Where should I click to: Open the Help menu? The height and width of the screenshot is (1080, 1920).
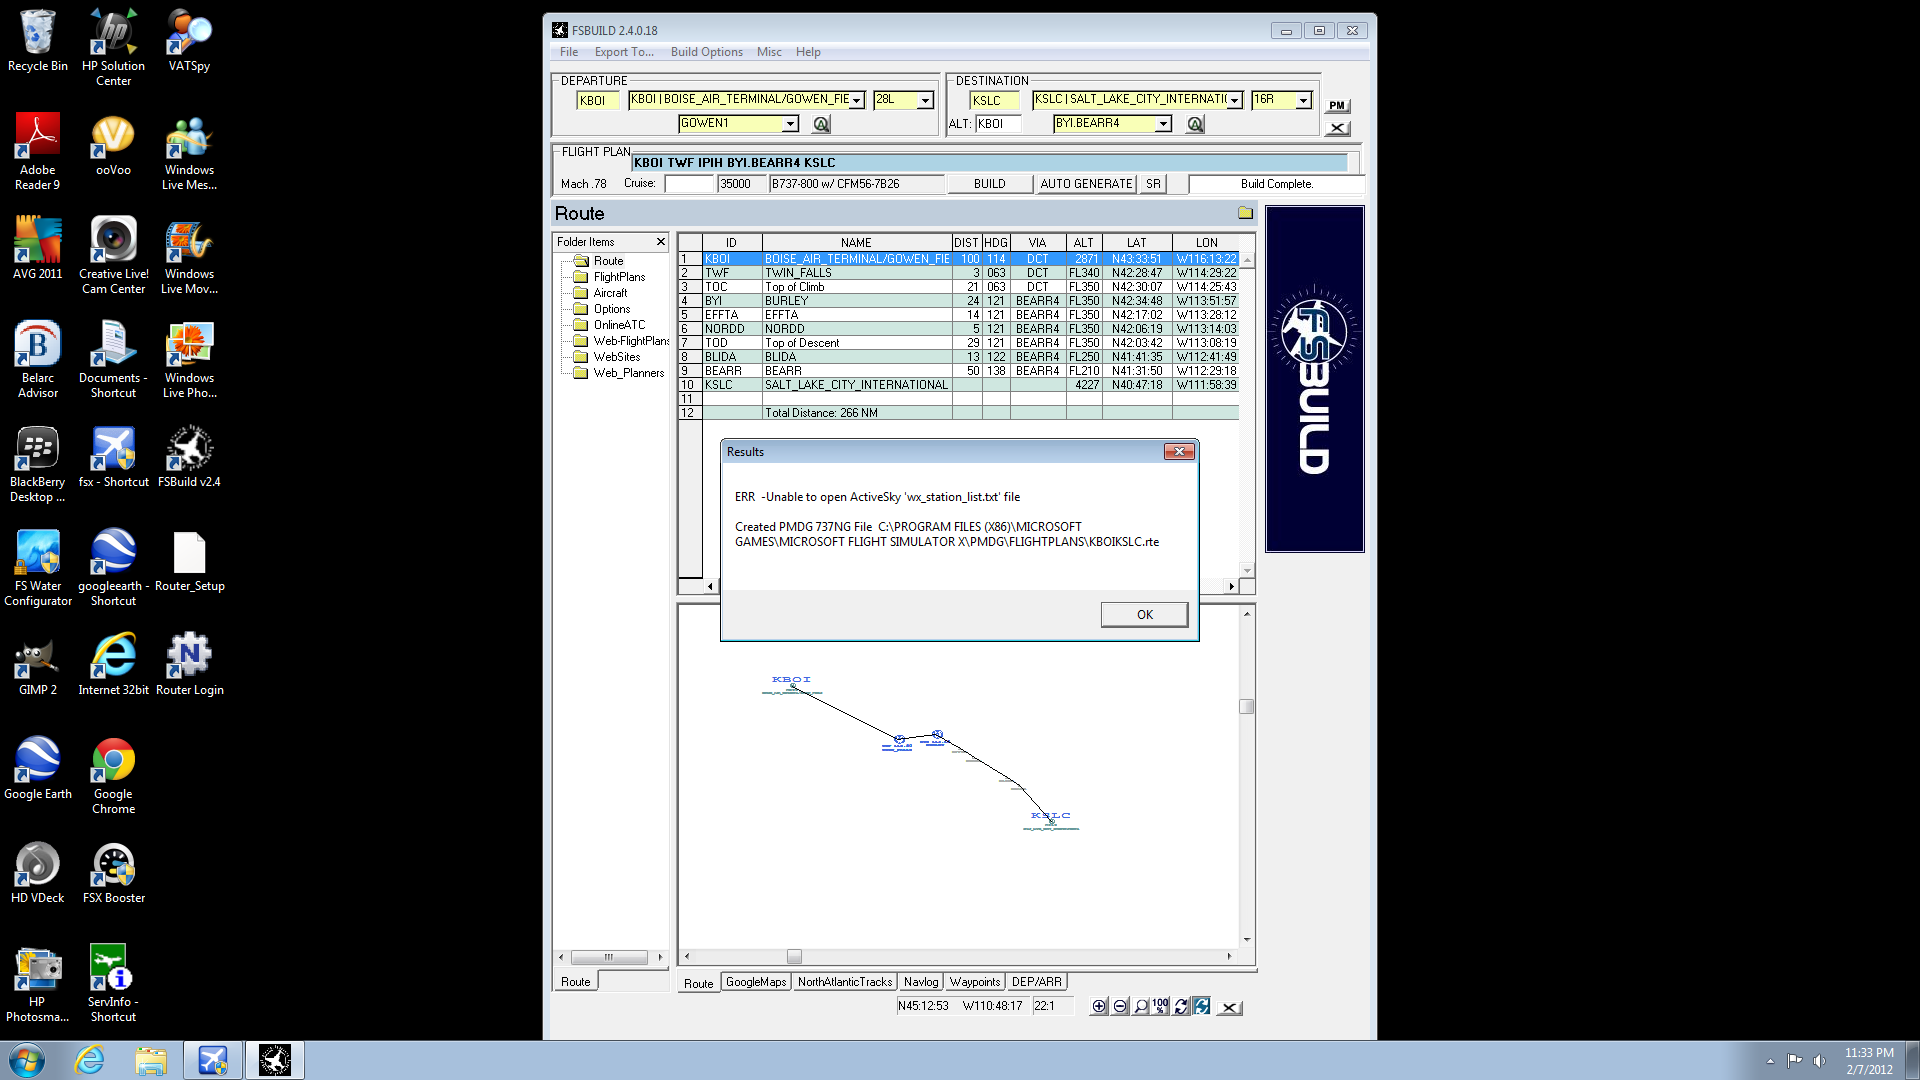(808, 52)
